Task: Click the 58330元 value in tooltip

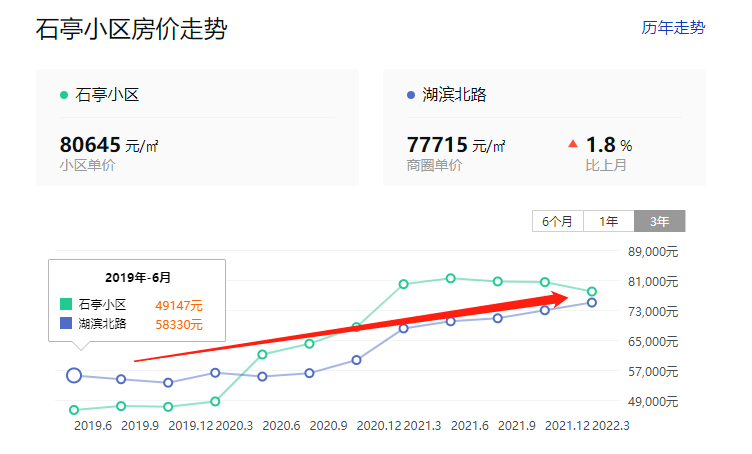Action: (179, 325)
